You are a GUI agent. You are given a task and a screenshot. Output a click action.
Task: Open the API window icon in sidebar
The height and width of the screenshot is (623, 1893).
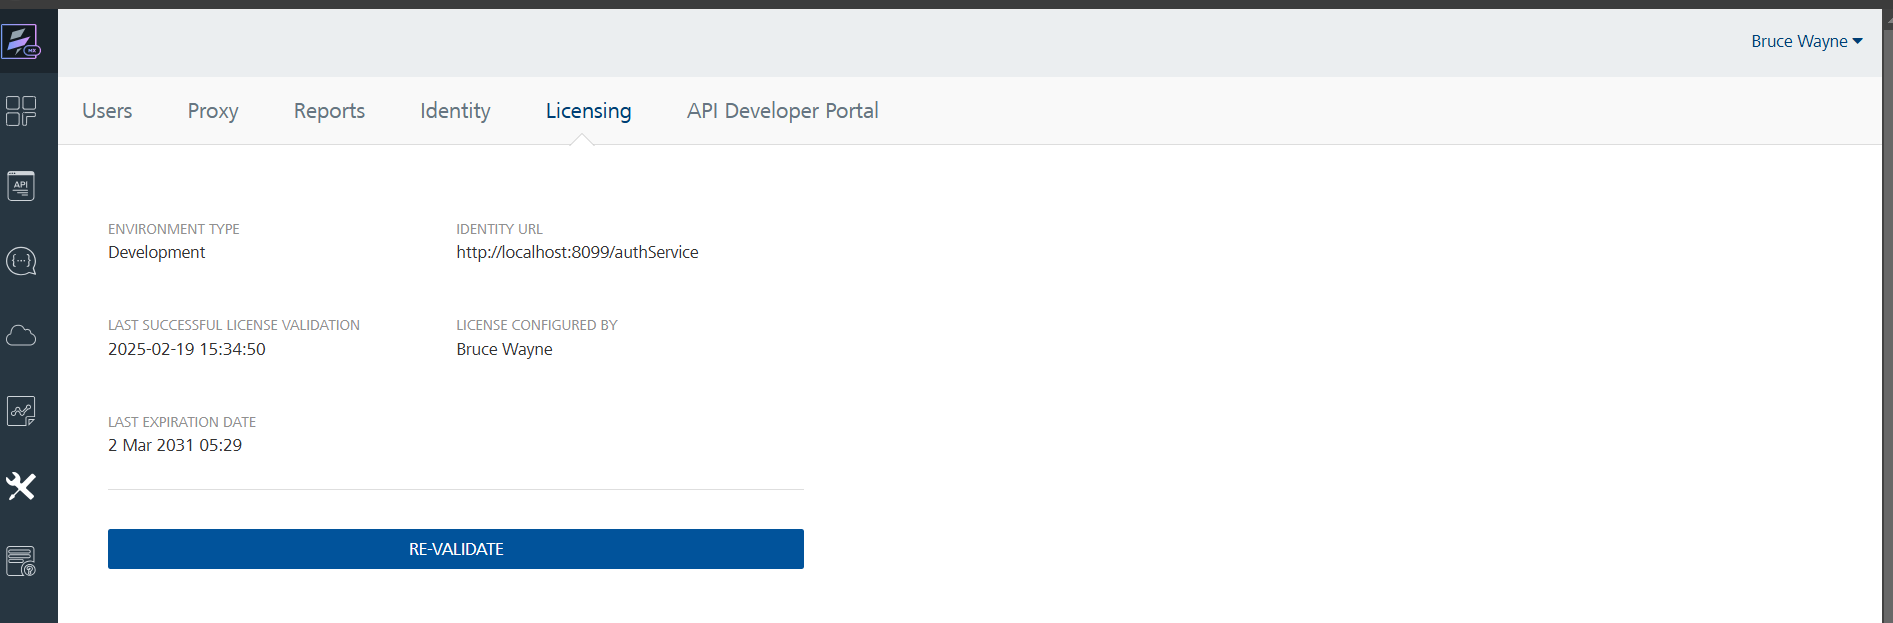pyautogui.click(x=21, y=186)
